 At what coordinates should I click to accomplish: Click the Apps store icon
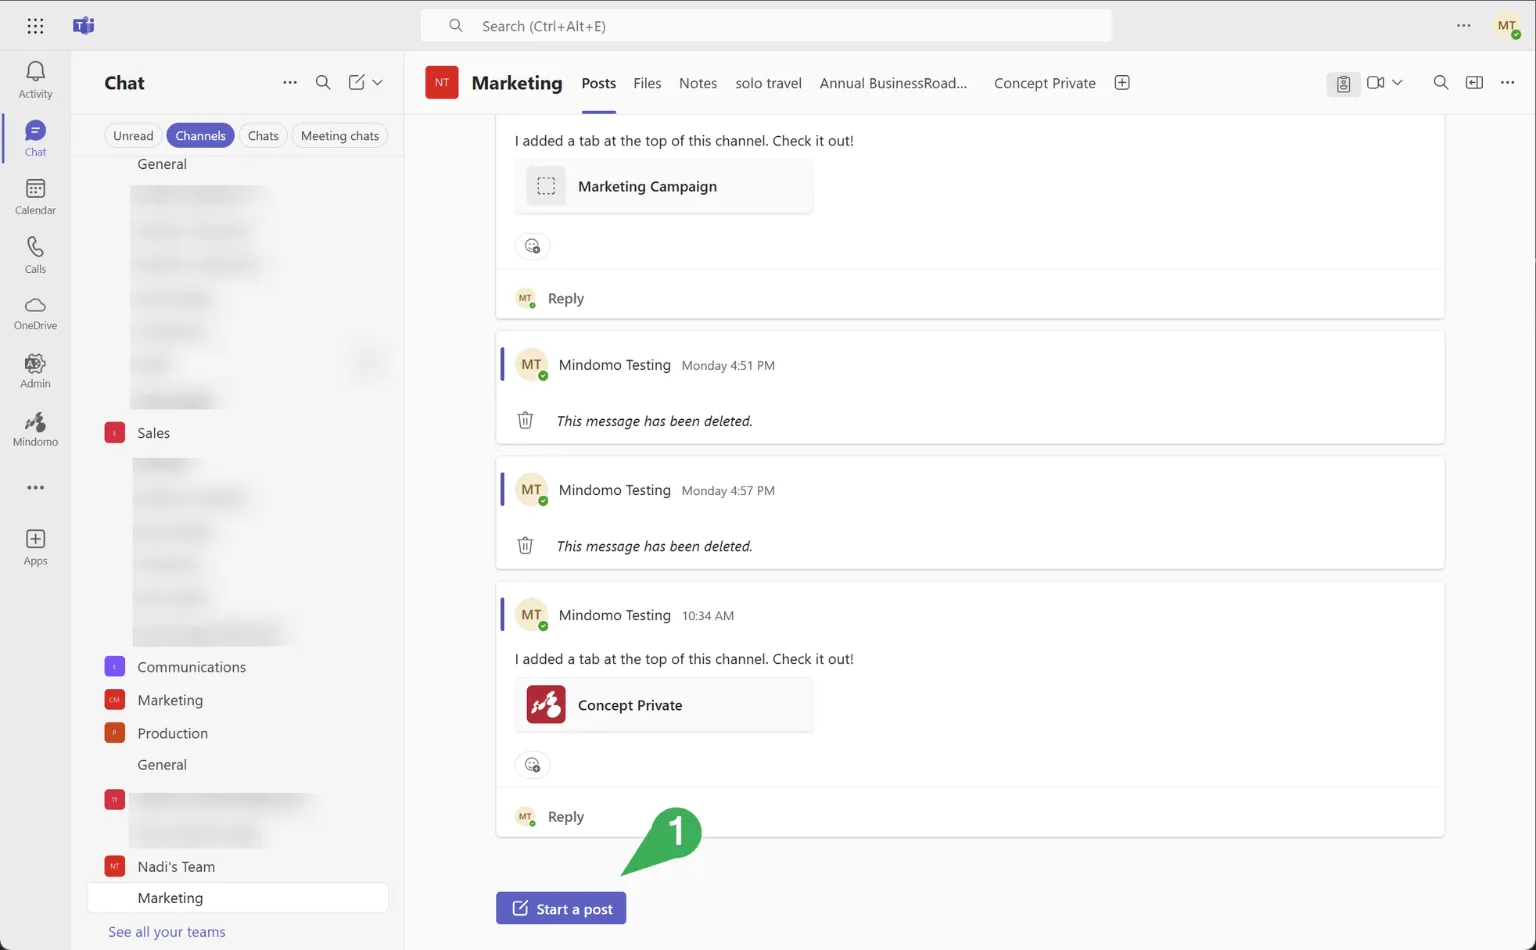click(35, 546)
